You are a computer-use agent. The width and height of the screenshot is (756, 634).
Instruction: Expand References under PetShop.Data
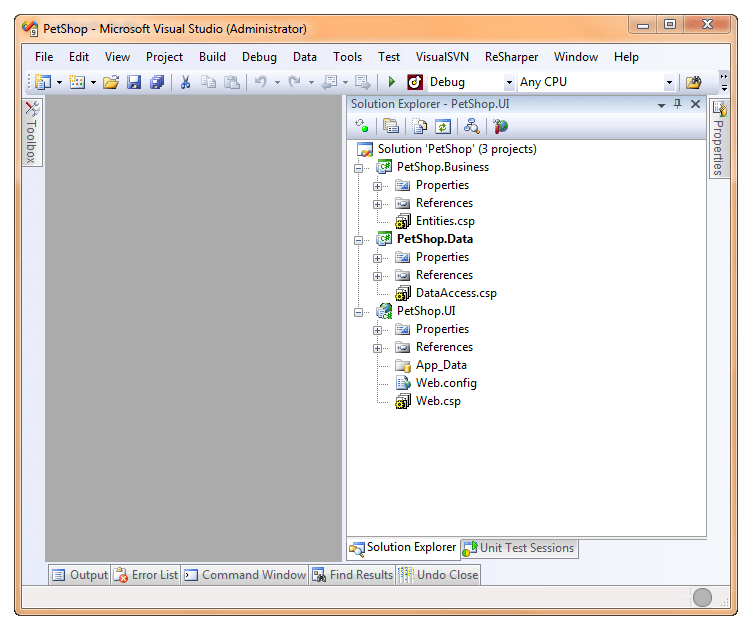(378, 276)
